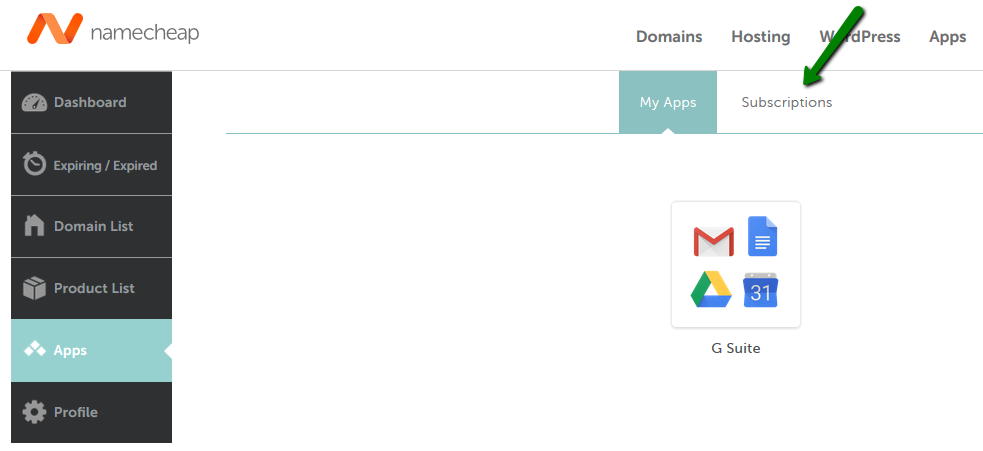Screen dimensions: 983x451
Task: Click the Google Drive icon in G Suite tile
Action: pos(712,289)
